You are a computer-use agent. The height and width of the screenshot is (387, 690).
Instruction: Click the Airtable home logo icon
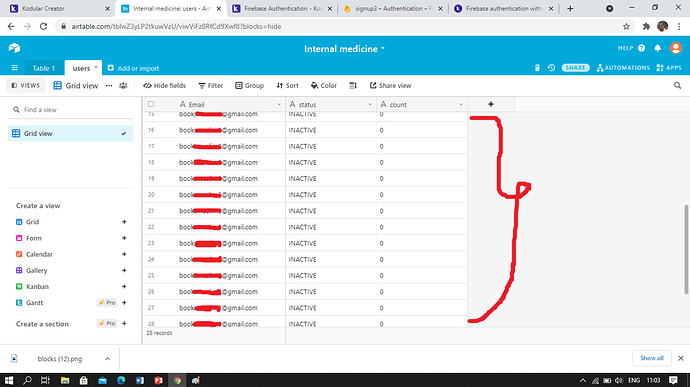[x=14, y=48]
